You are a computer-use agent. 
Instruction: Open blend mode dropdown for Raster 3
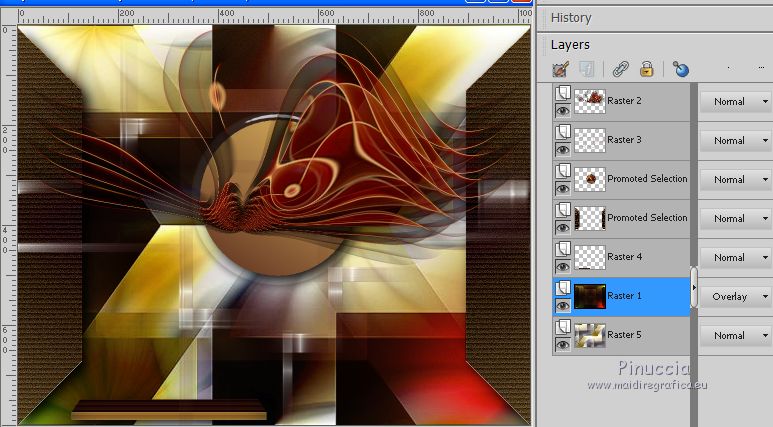point(736,141)
